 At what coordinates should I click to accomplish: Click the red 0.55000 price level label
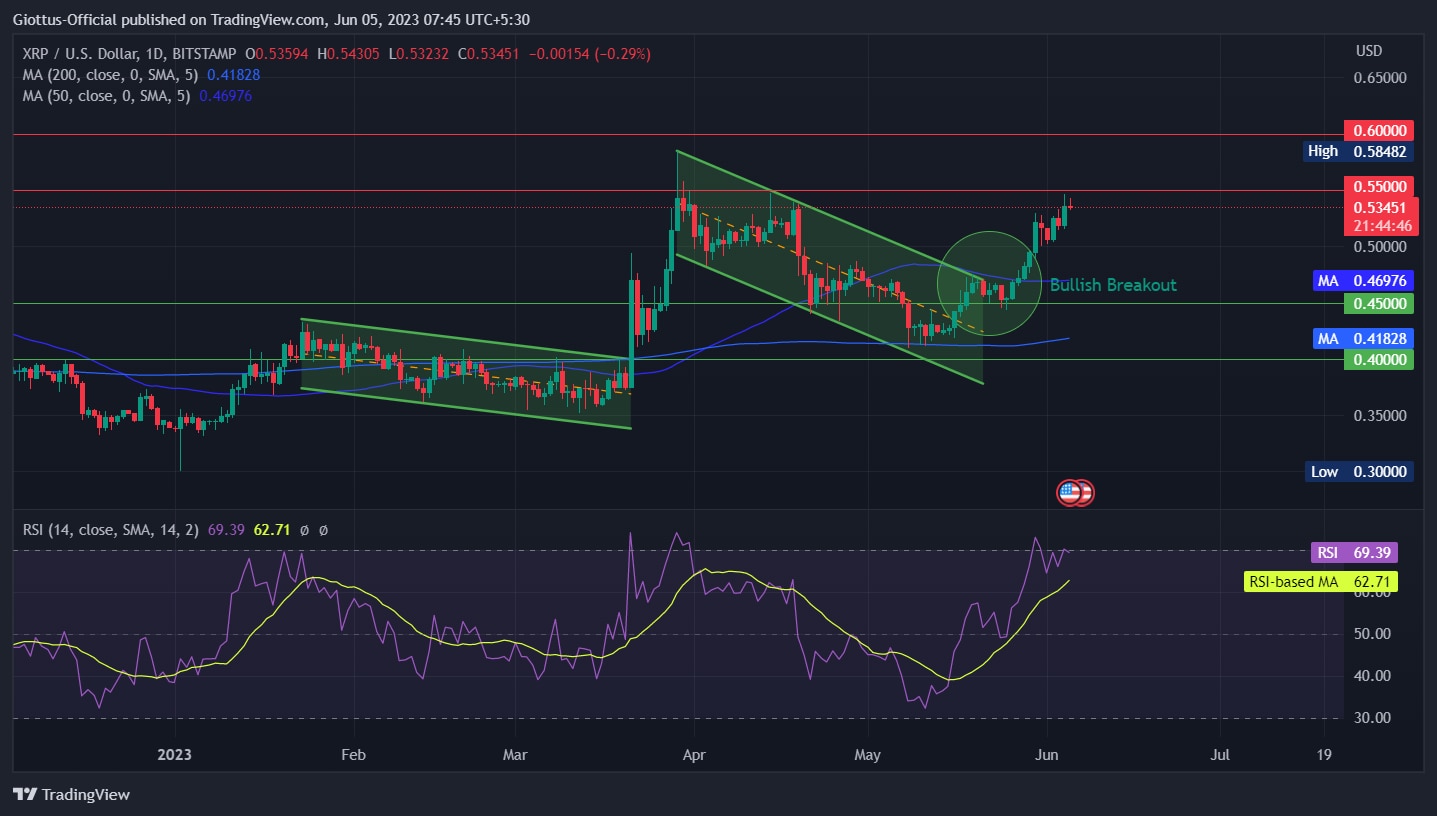pyautogui.click(x=1378, y=187)
